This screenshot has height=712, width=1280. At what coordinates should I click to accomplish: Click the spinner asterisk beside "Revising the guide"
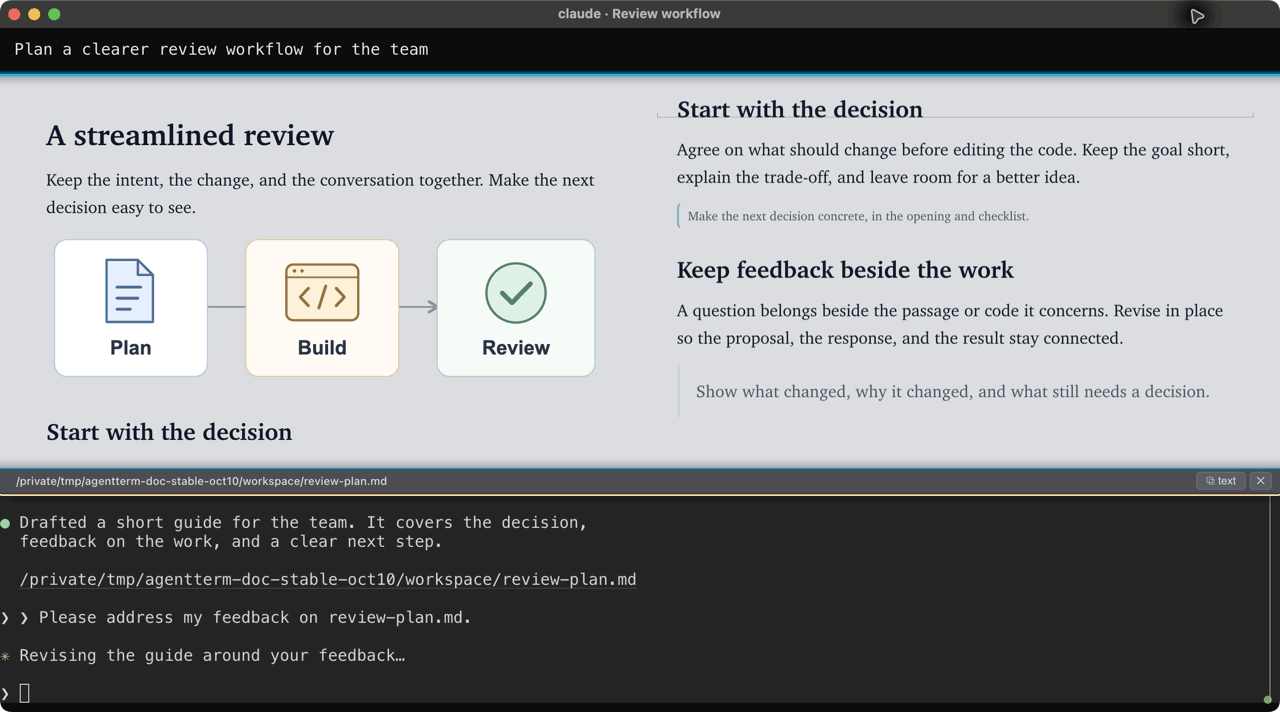(x=6, y=656)
